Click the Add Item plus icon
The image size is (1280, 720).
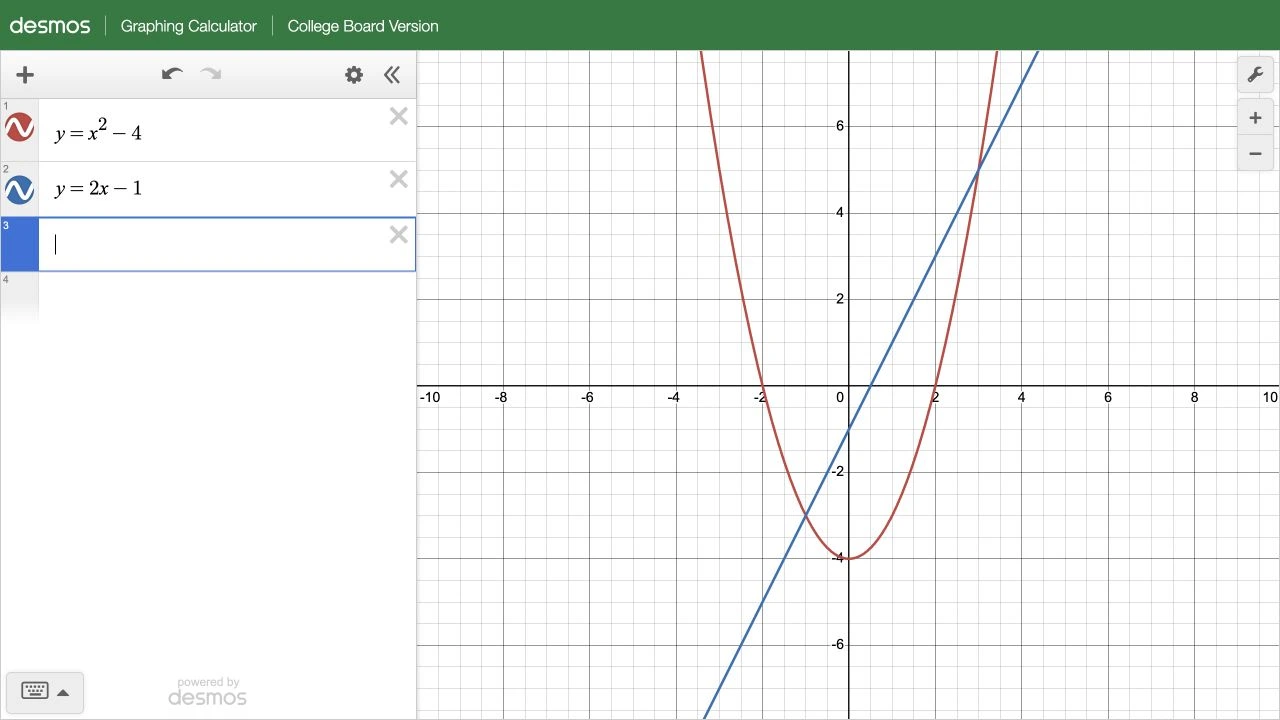click(25, 75)
